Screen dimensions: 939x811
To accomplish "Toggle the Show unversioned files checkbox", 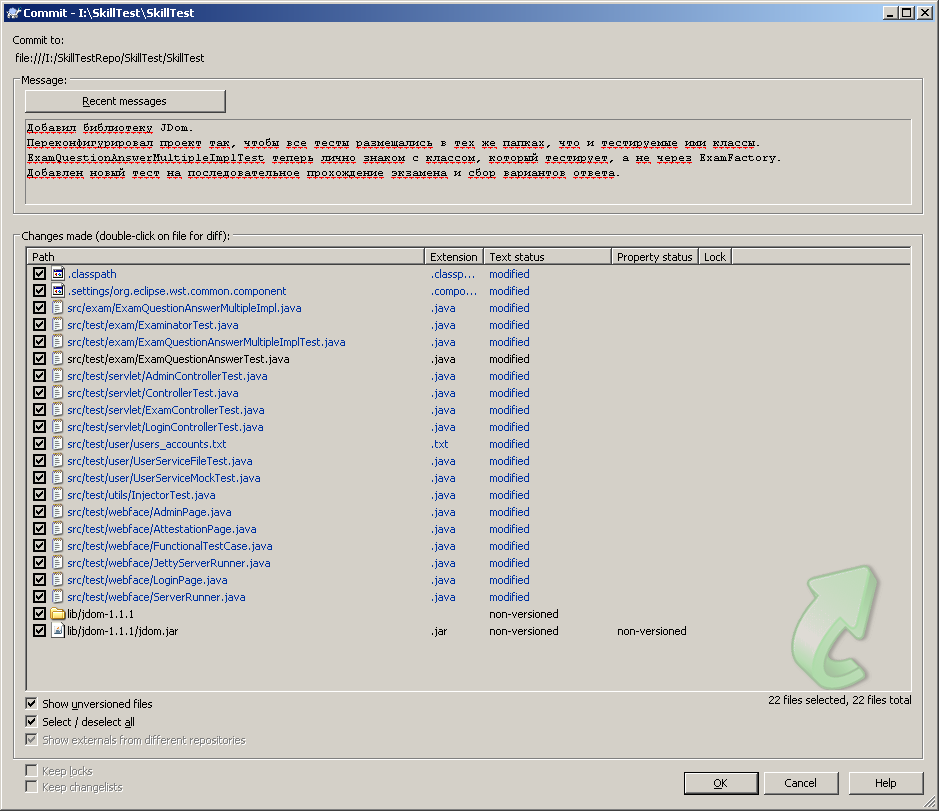I will [x=31, y=703].
